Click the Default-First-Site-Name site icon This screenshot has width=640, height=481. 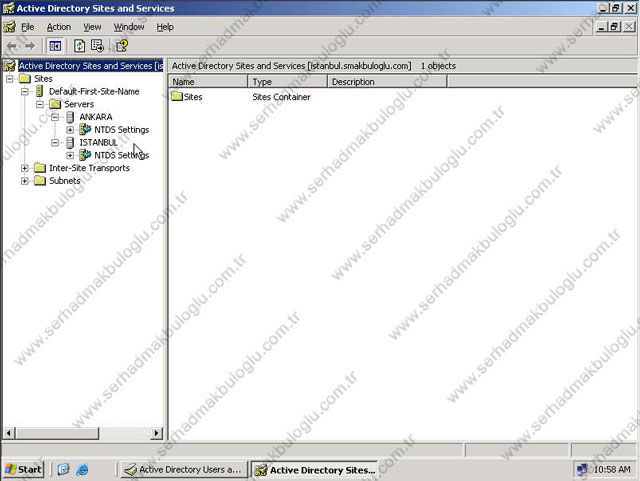[40, 91]
